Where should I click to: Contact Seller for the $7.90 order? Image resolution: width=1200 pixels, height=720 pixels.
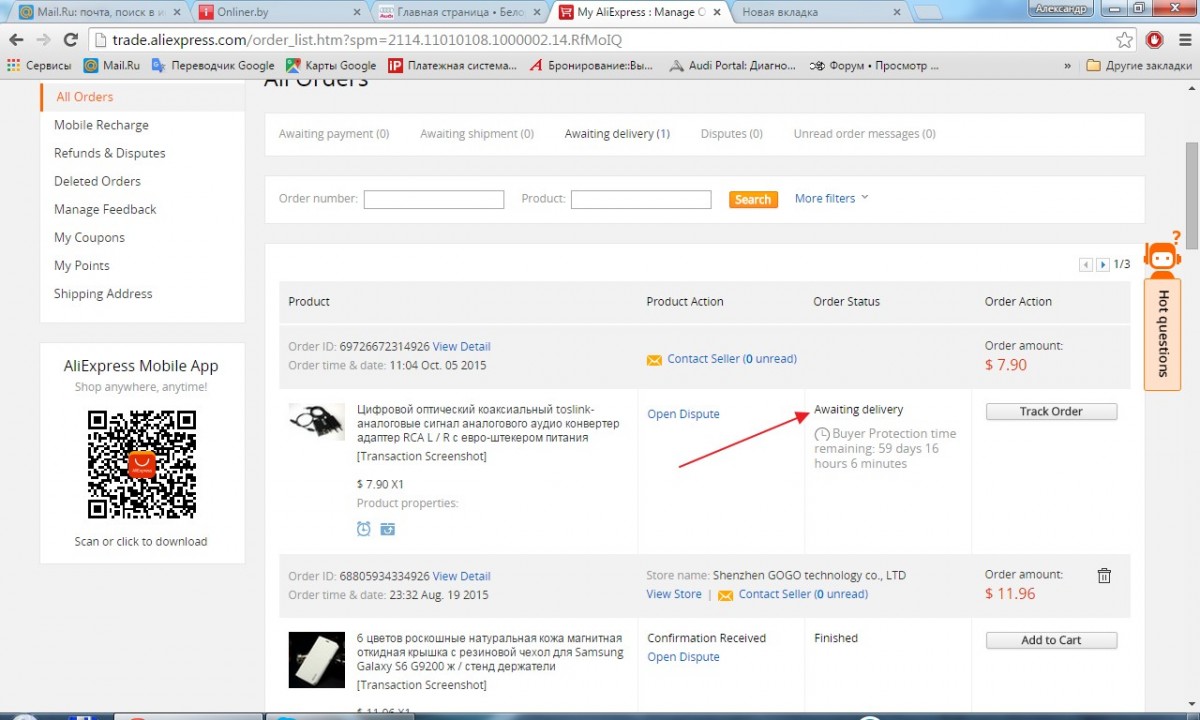click(x=732, y=358)
